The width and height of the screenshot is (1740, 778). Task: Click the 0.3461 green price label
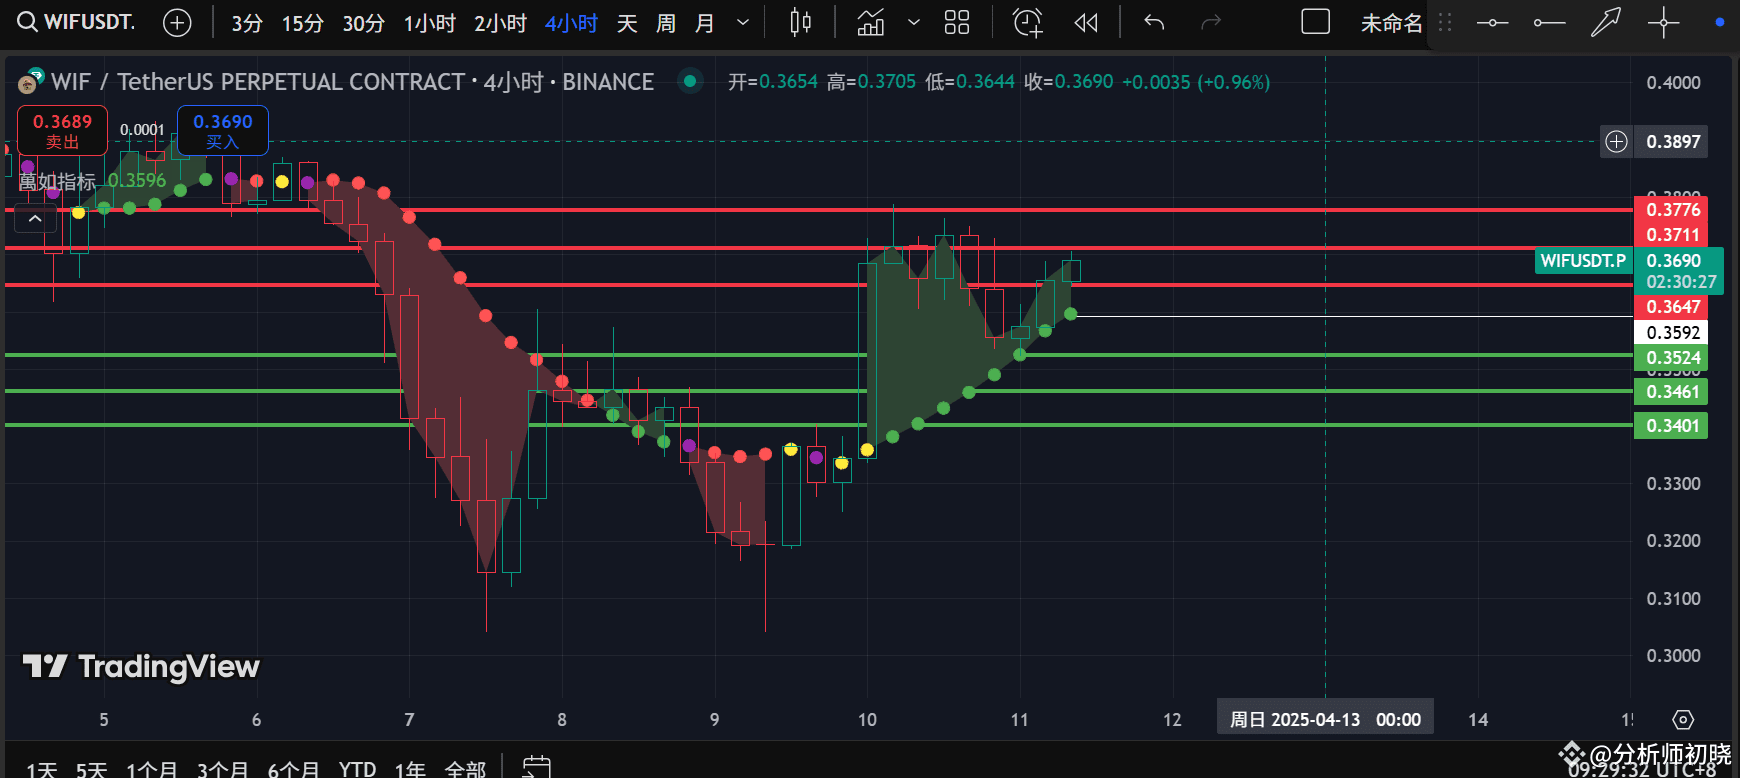pos(1673,392)
